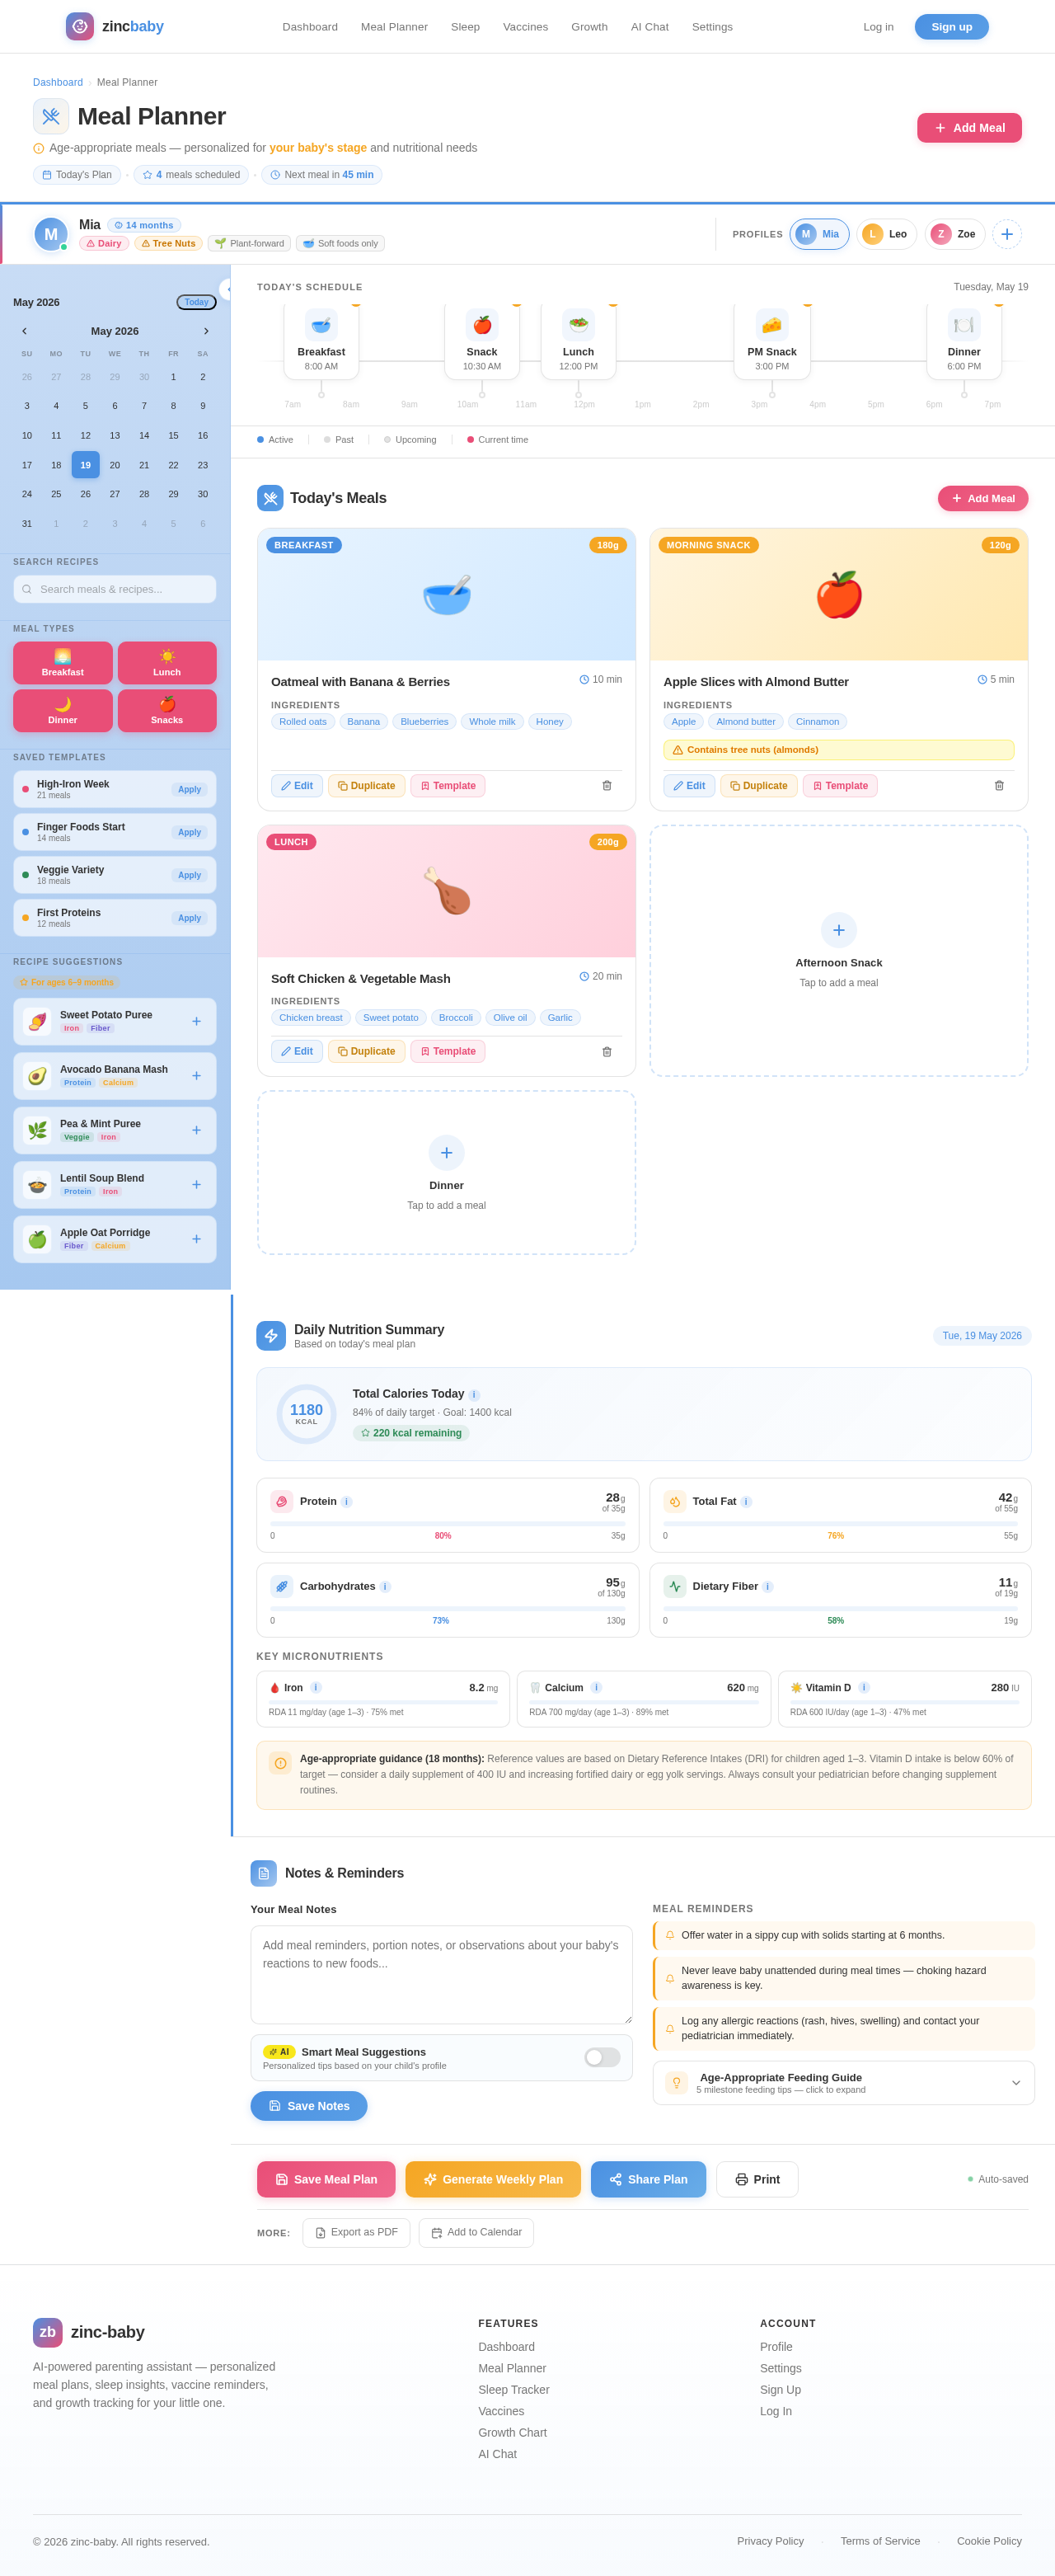The image size is (1055, 2576).
Task: Open Dashboard in top navigation
Action: pyautogui.click(x=310, y=27)
